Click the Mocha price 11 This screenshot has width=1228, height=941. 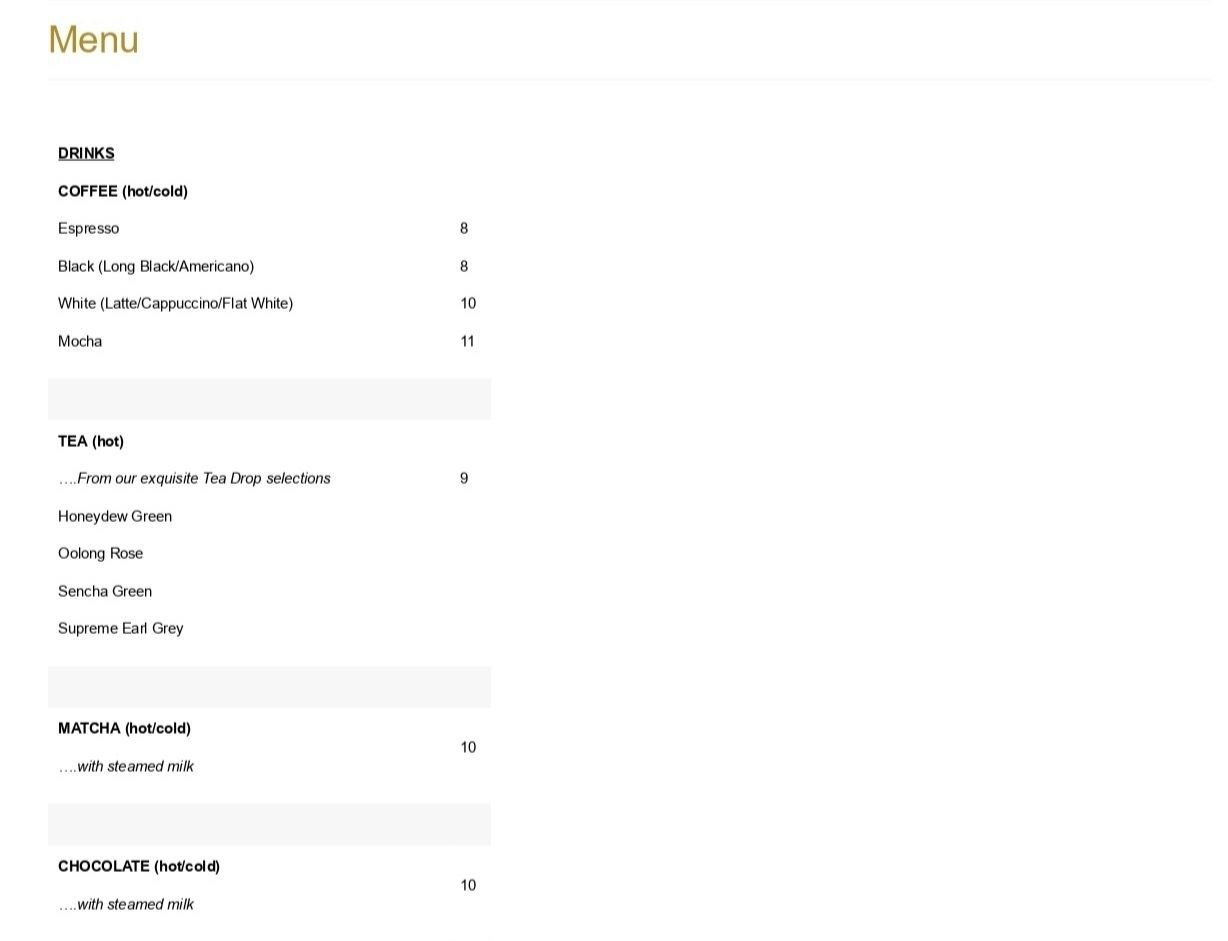(x=467, y=341)
